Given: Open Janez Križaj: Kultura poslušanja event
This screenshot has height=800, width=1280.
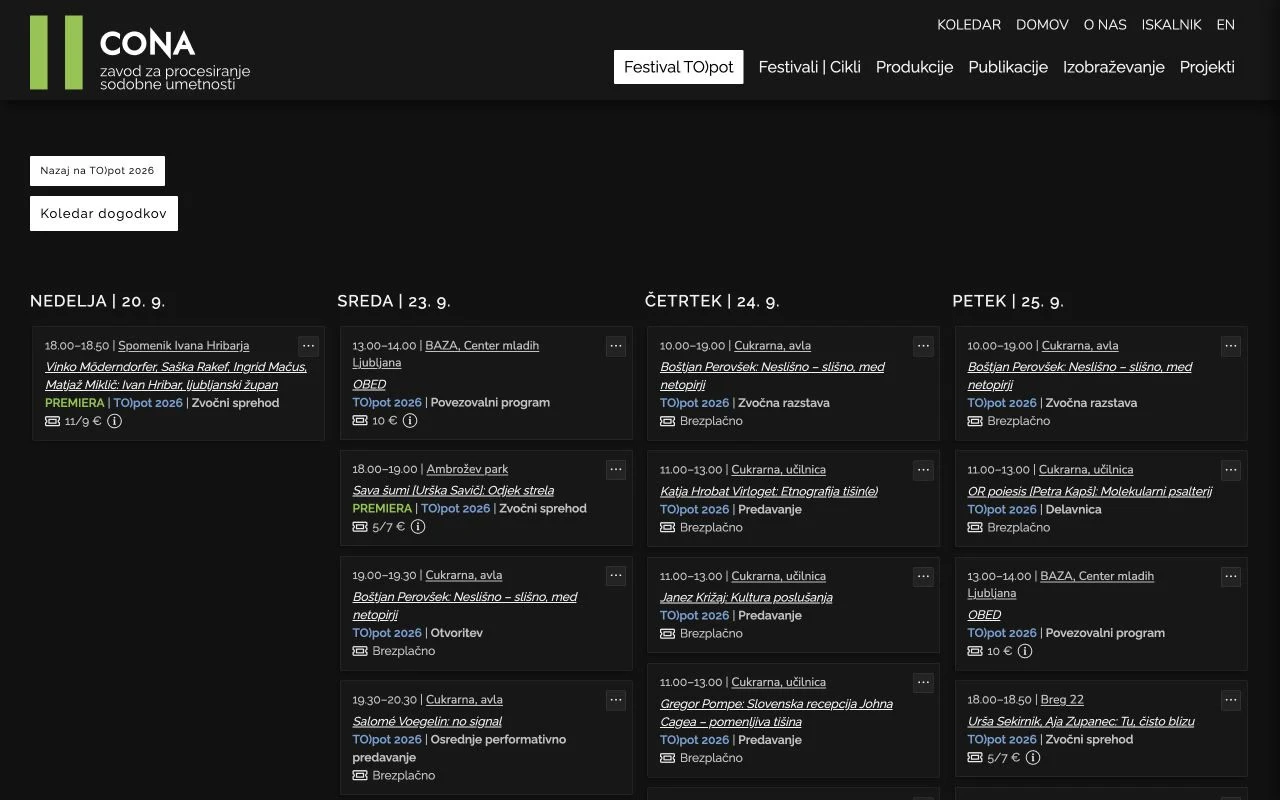Looking at the screenshot, I should 746,597.
